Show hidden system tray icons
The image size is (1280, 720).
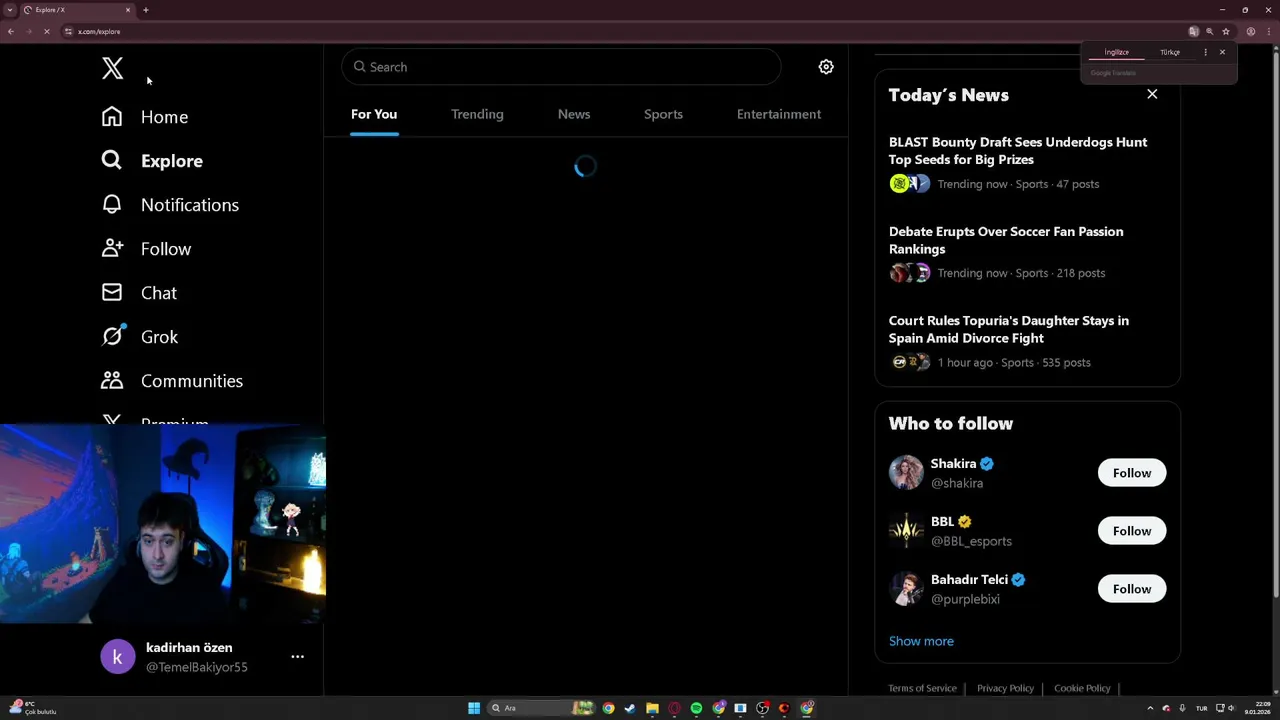(1150, 708)
